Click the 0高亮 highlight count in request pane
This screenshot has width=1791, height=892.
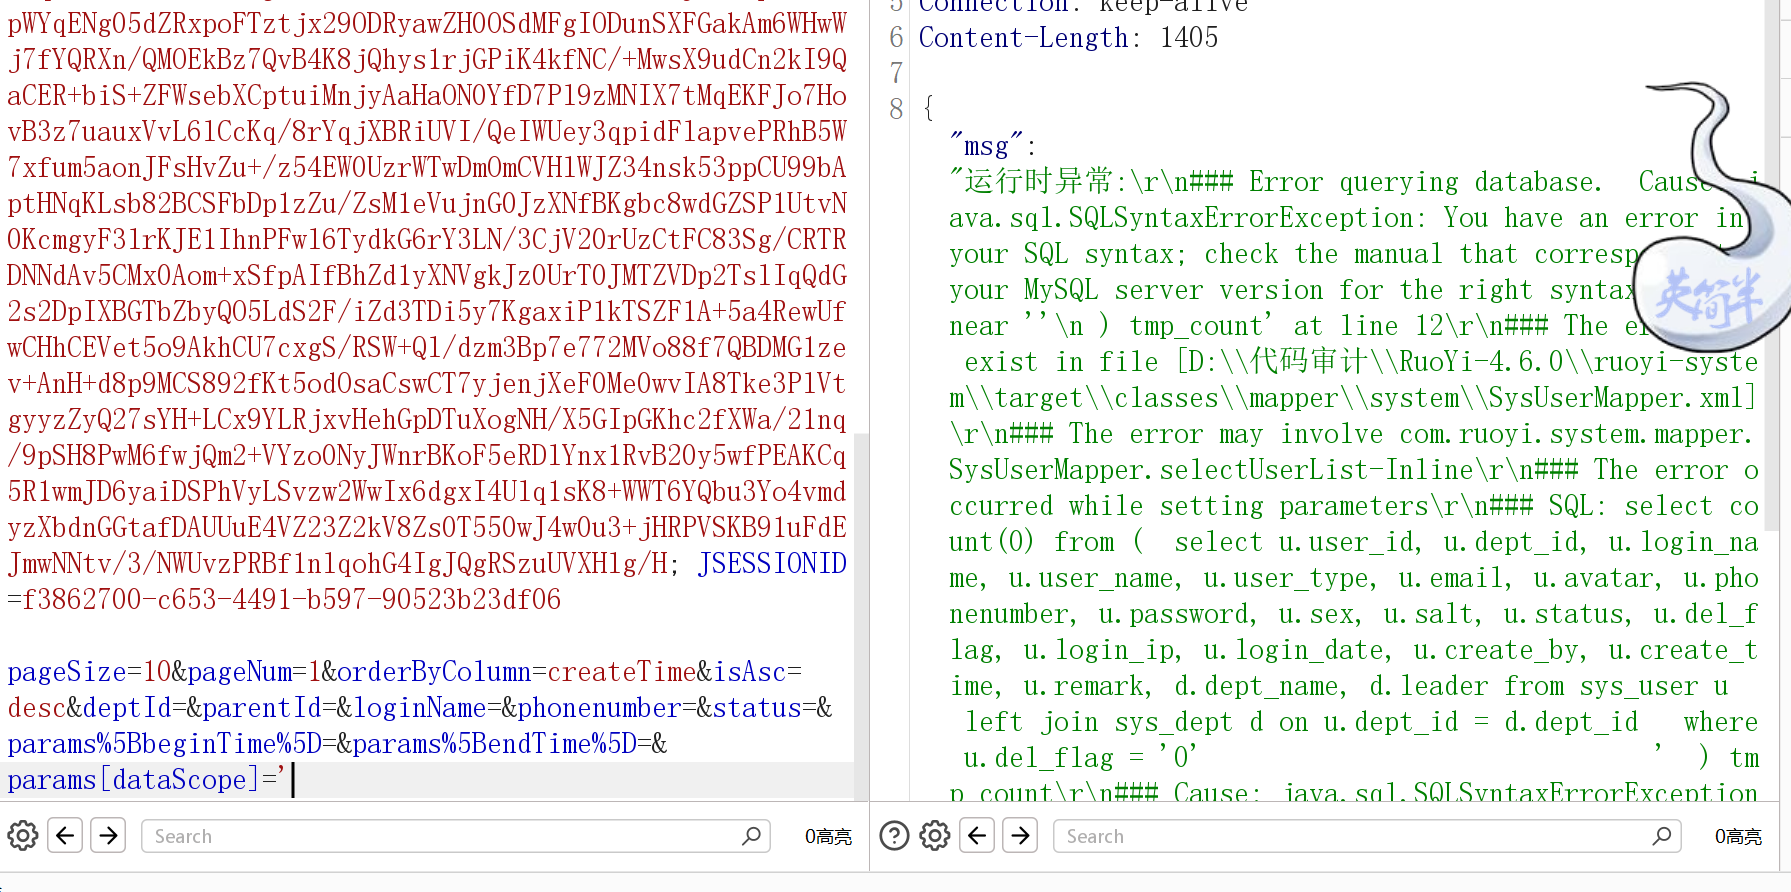(x=828, y=836)
